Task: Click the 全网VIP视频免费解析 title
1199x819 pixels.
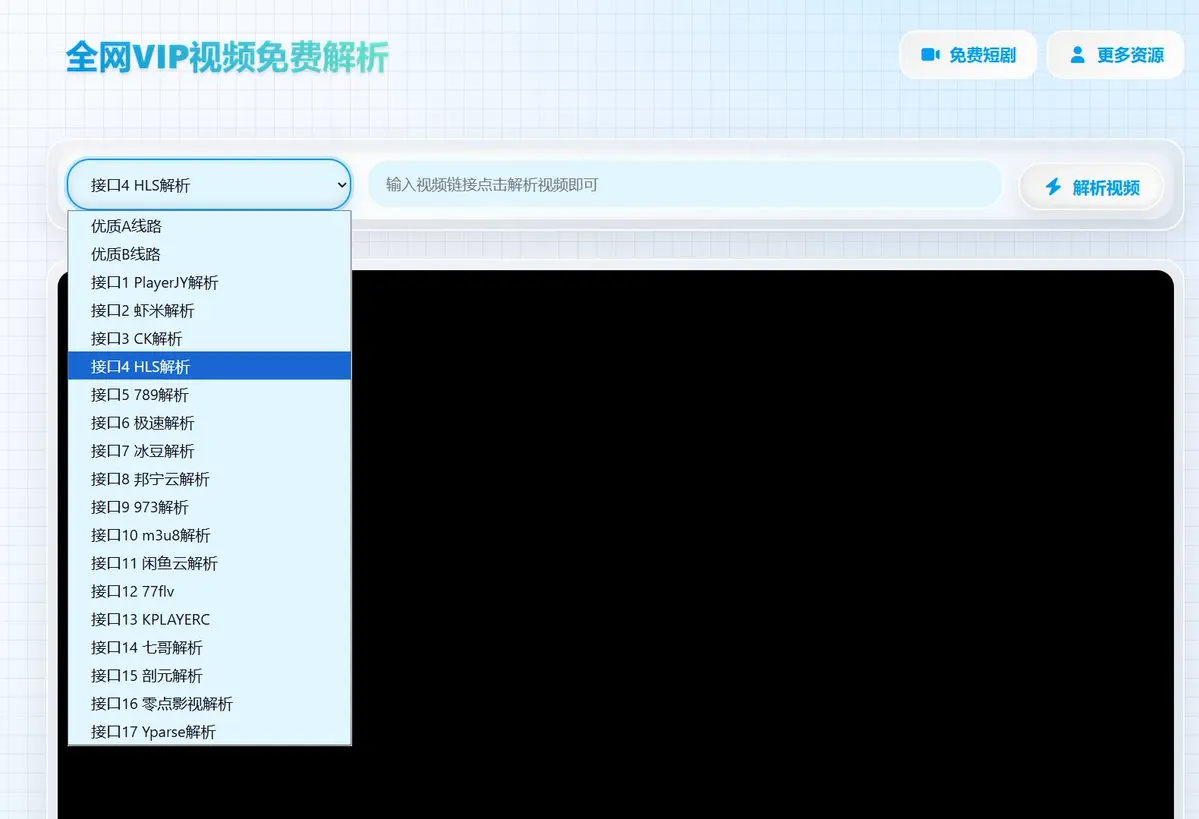Action: 227,57
